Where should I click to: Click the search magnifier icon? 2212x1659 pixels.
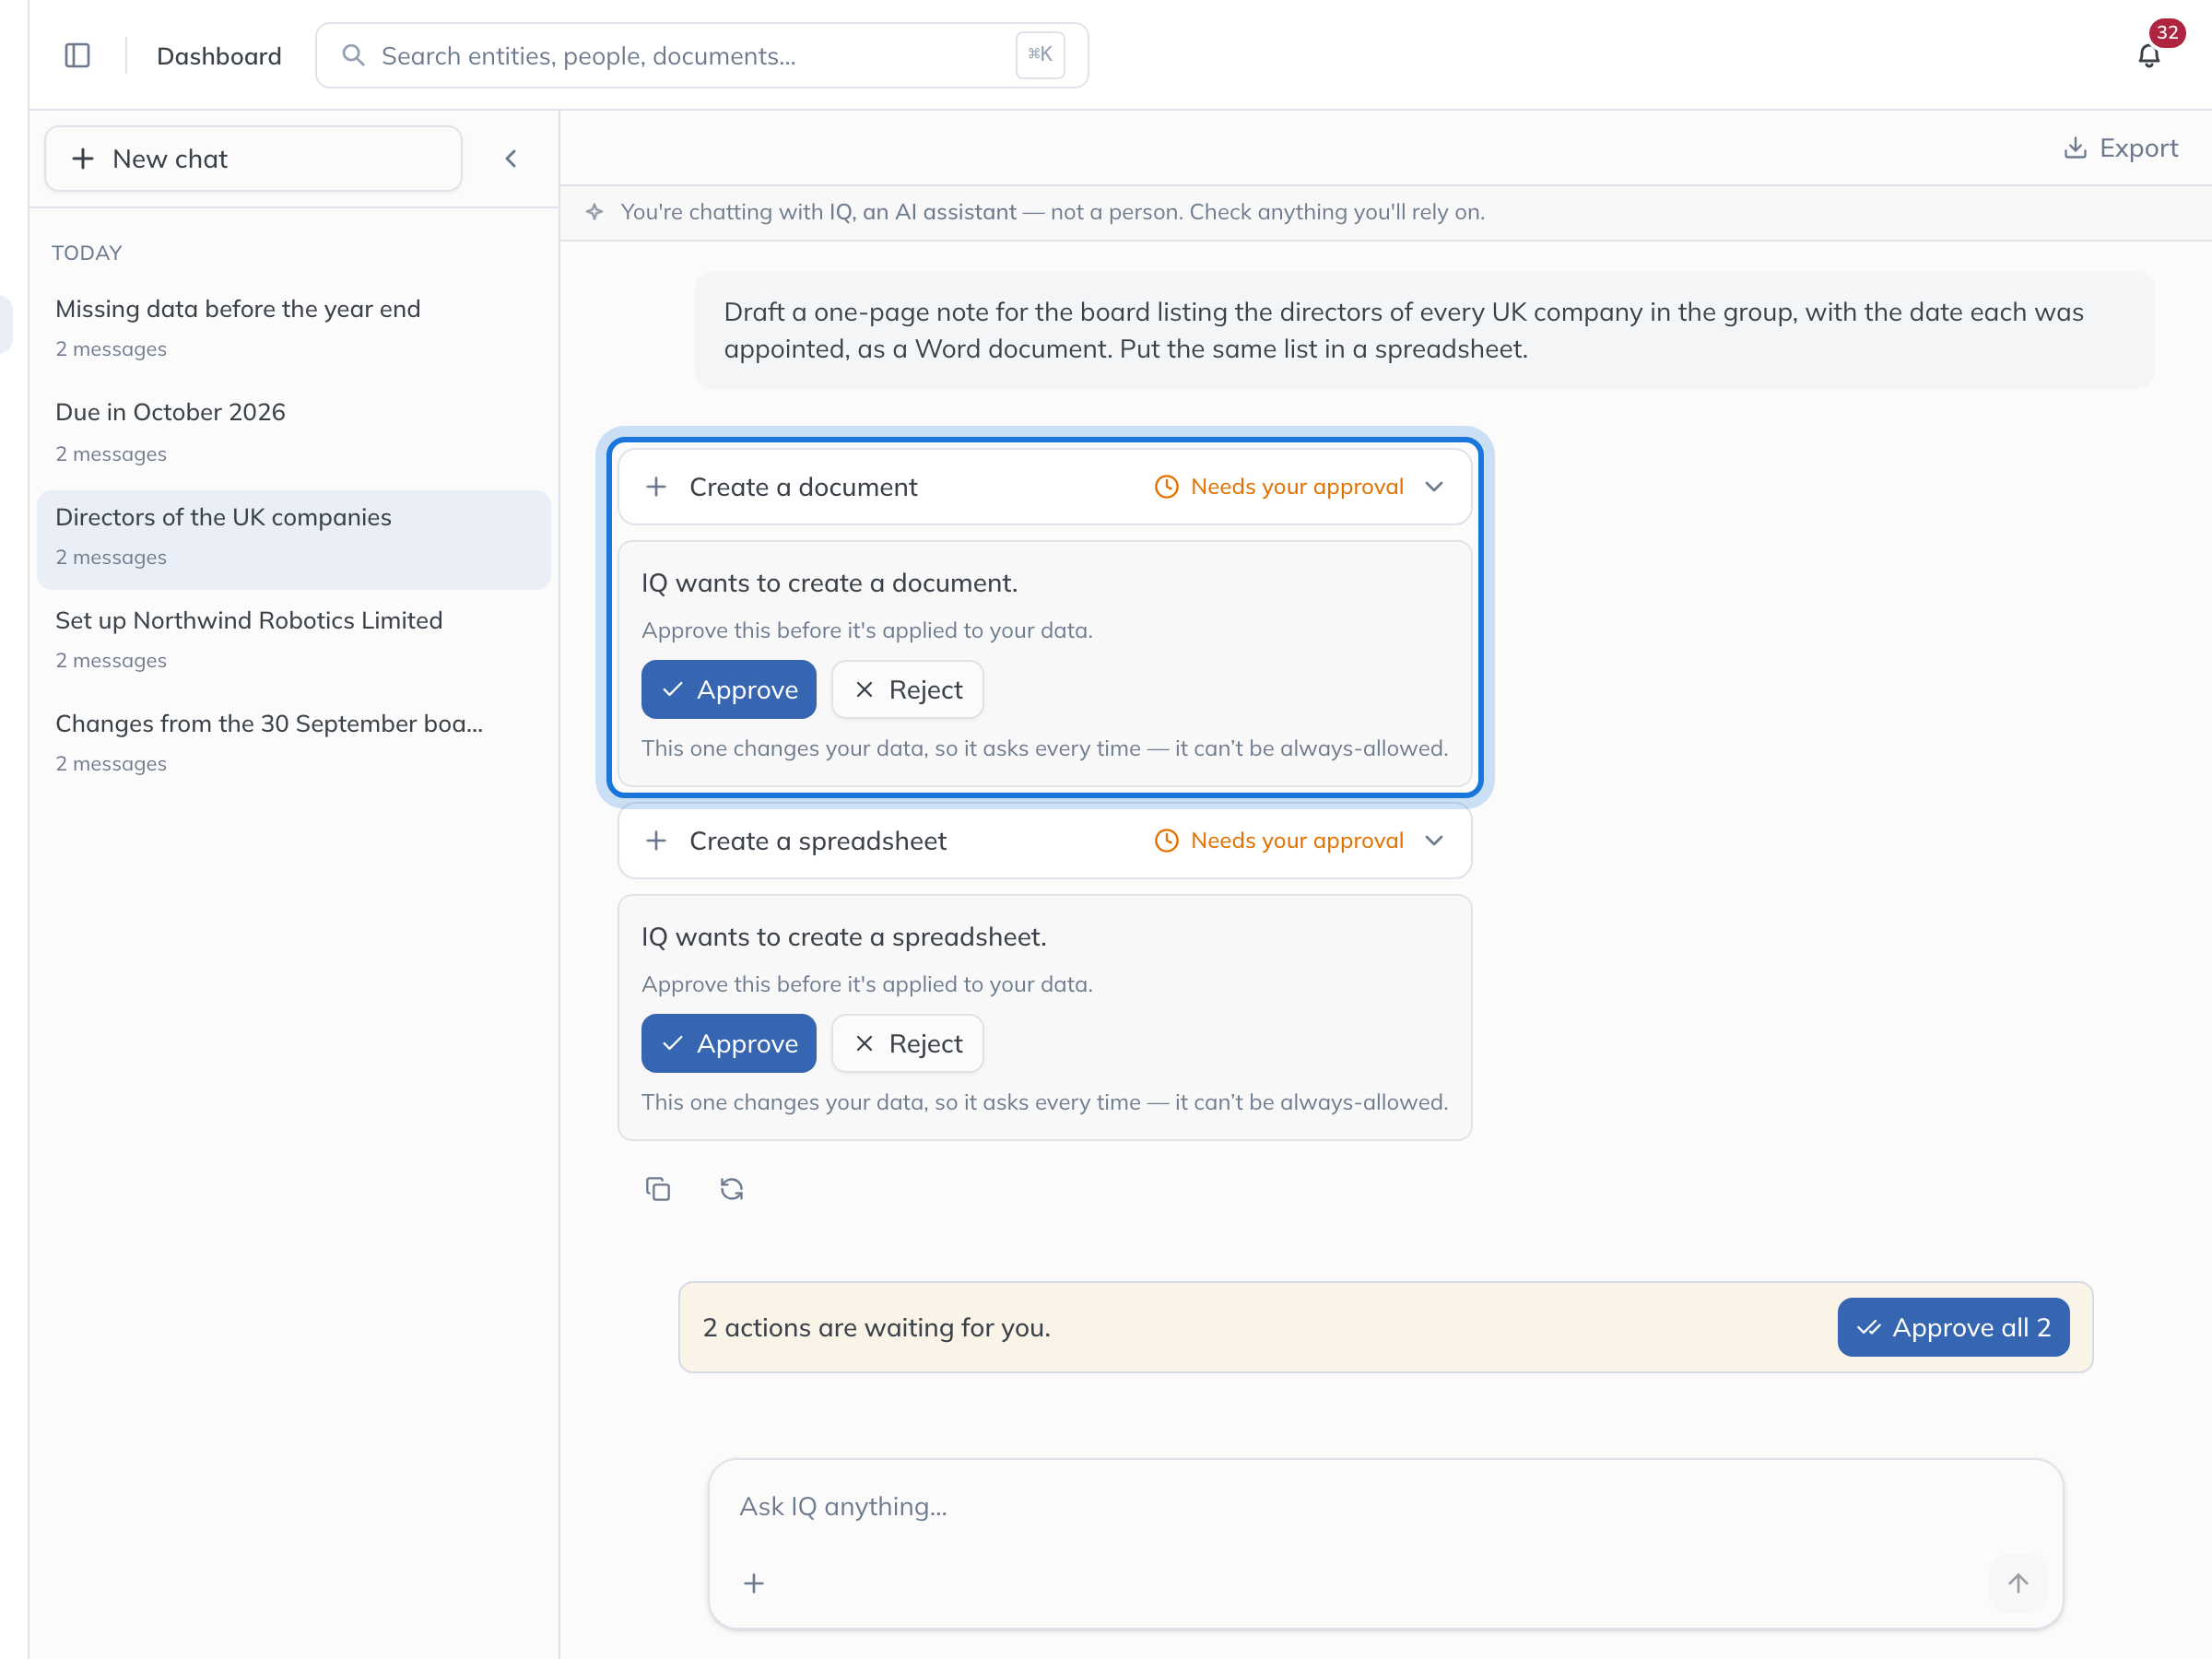coord(353,55)
